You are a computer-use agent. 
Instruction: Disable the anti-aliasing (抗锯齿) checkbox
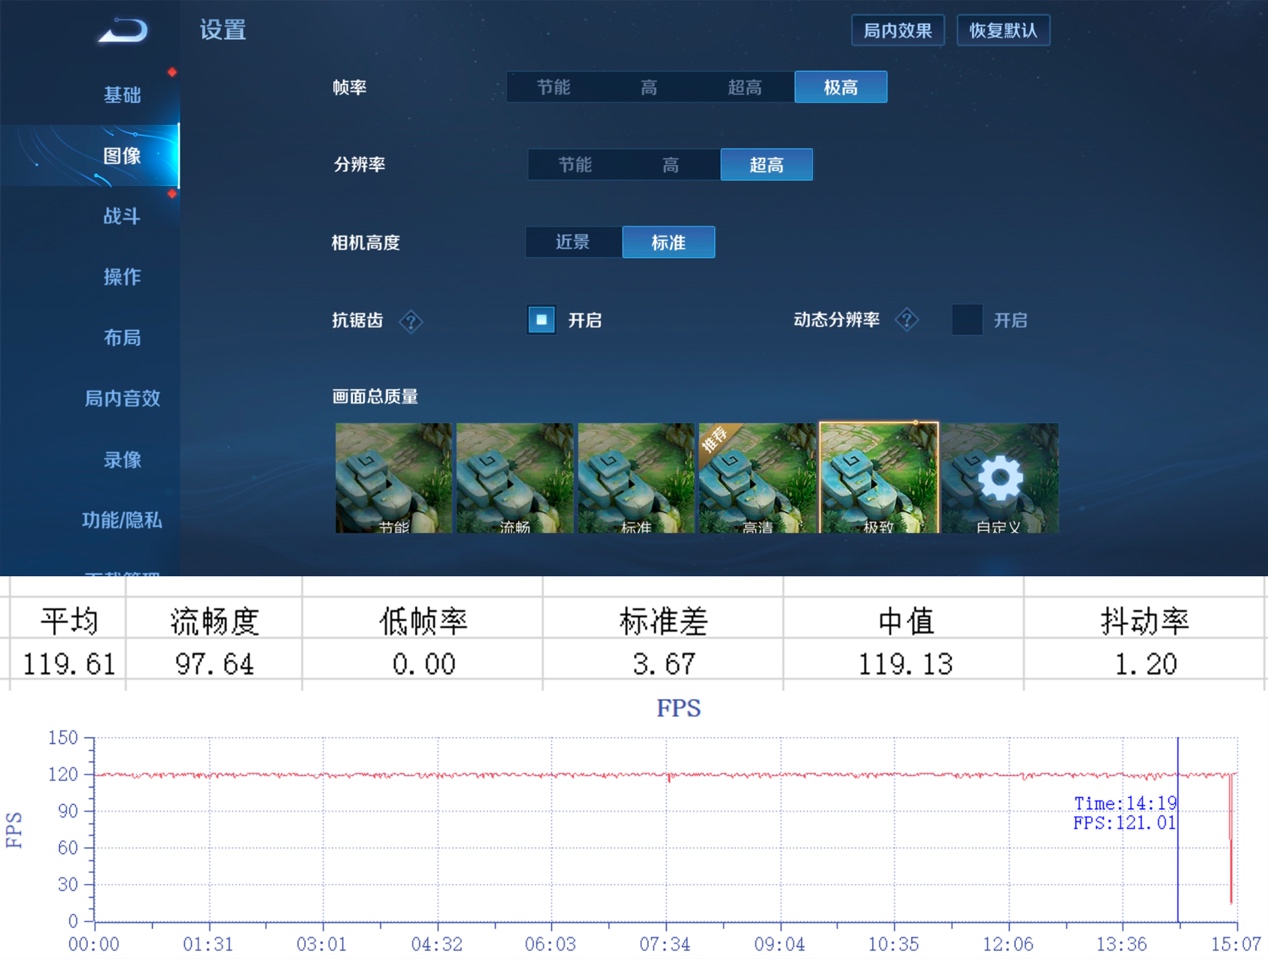(x=541, y=320)
